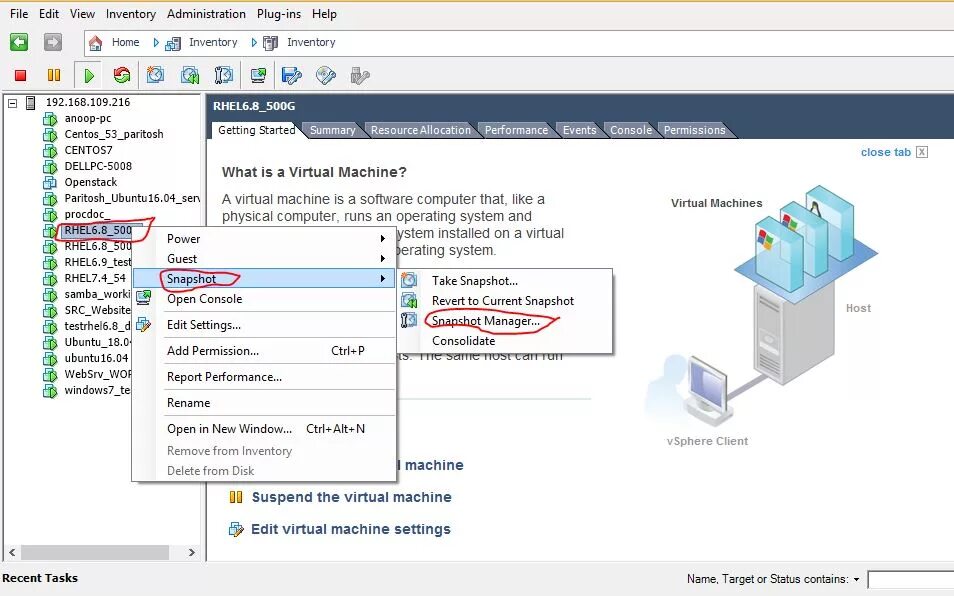954x596 pixels.
Task: Click the Reset virtual machine toolbar icon
Action: click(122, 75)
